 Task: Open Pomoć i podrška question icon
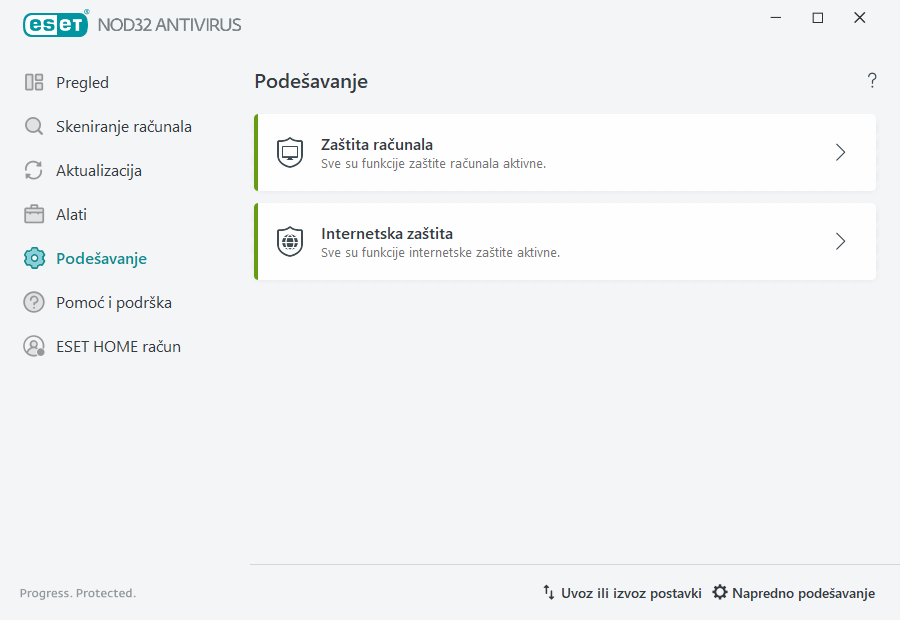(34, 302)
